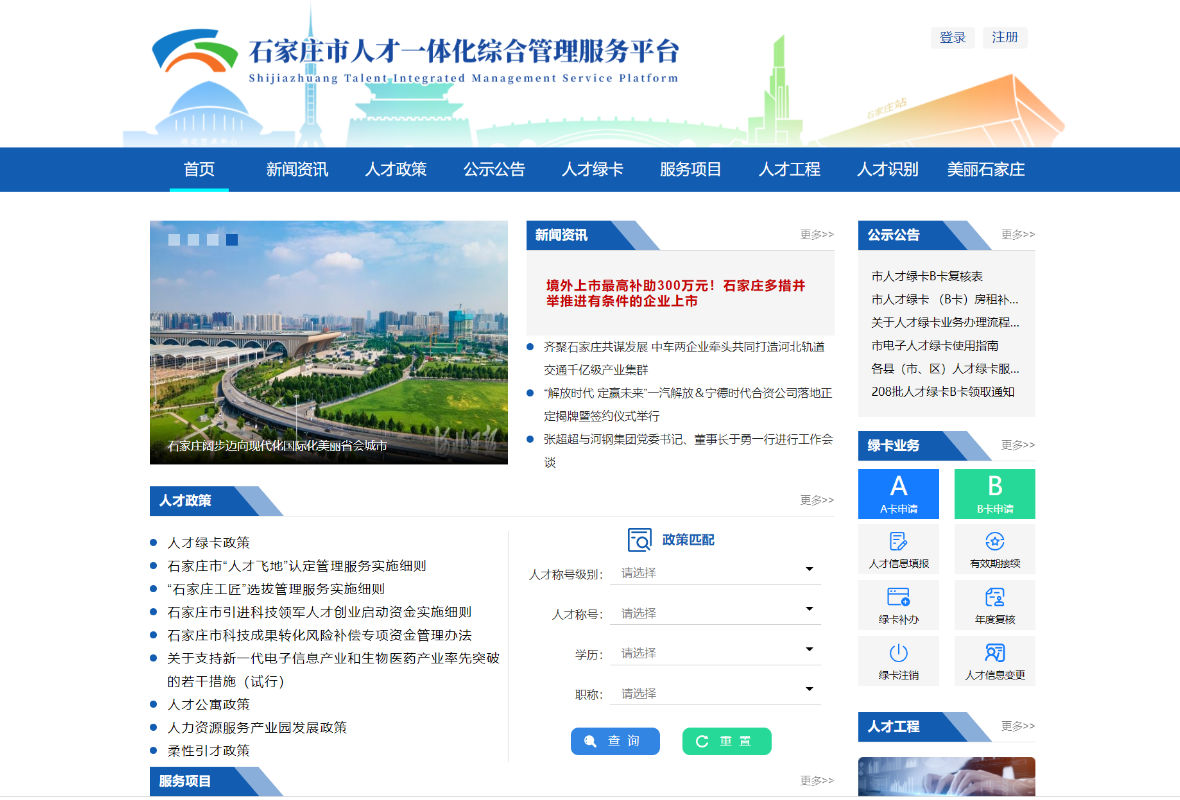Open the 人才政策 navigation menu item
The width and height of the screenshot is (1180, 800).
click(395, 169)
